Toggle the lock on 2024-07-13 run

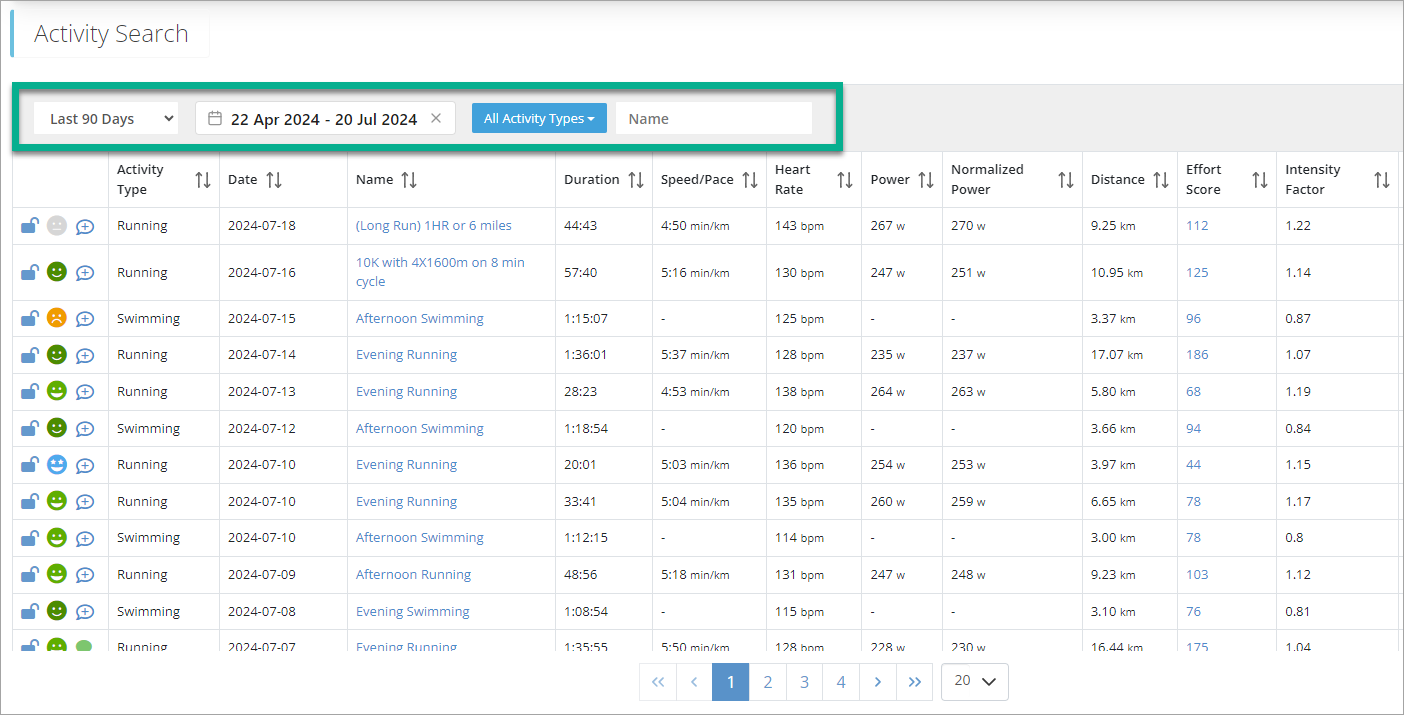click(x=30, y=391)
